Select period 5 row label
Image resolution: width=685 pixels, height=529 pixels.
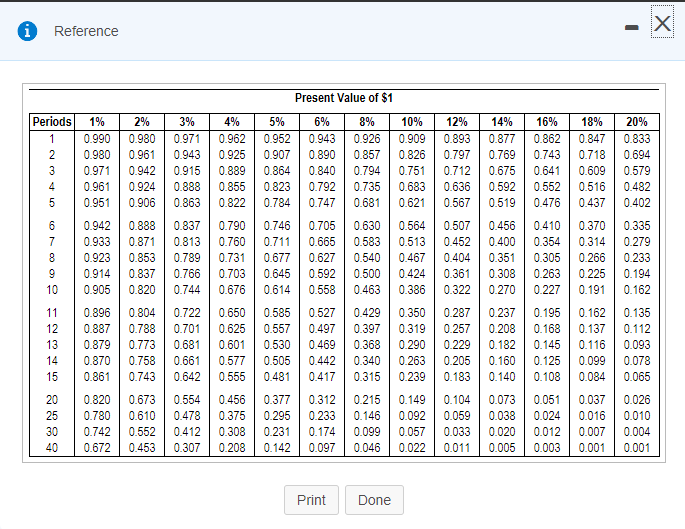tap(52, 203)
